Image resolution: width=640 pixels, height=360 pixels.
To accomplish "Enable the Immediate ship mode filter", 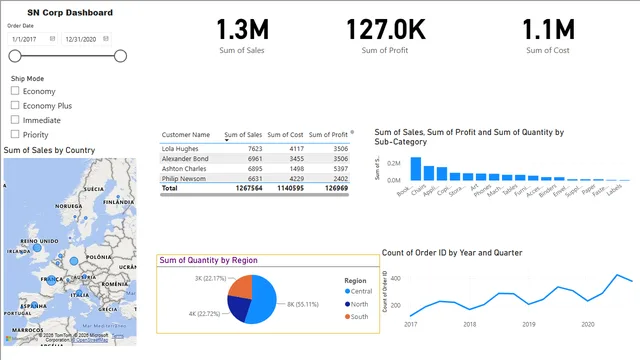I will [15, 120].
